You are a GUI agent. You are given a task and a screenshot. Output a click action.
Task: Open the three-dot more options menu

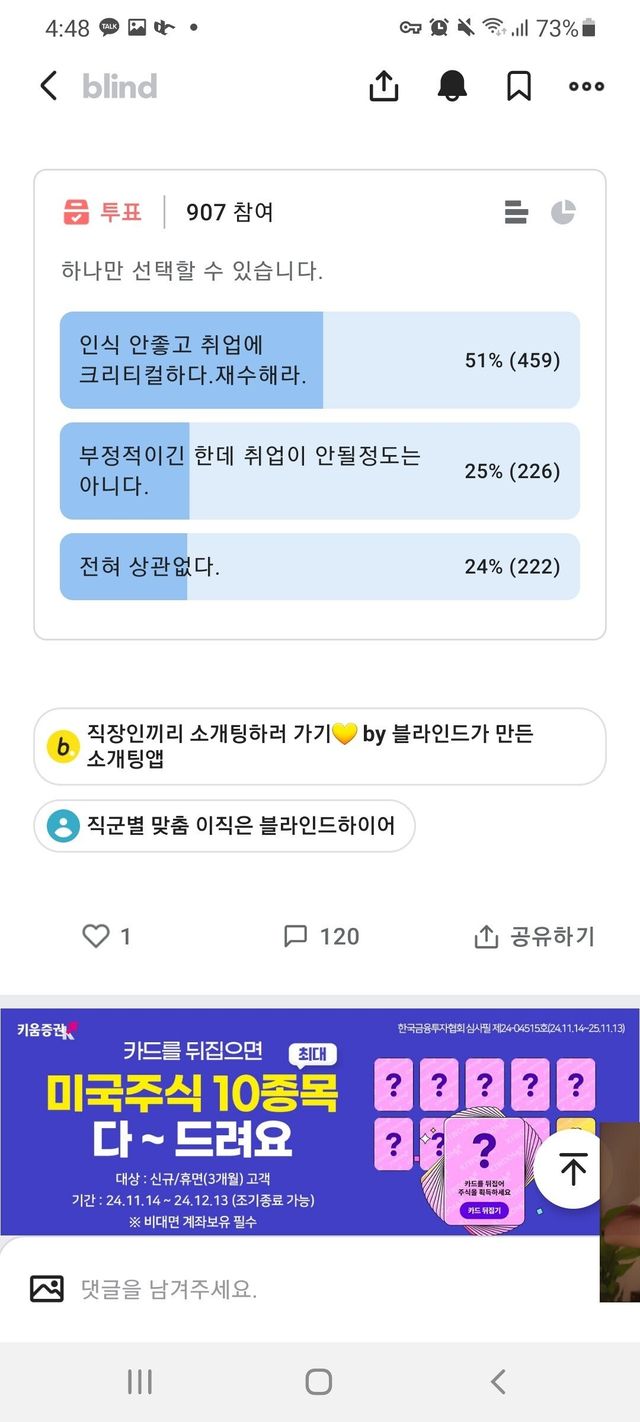coord(586,87)
